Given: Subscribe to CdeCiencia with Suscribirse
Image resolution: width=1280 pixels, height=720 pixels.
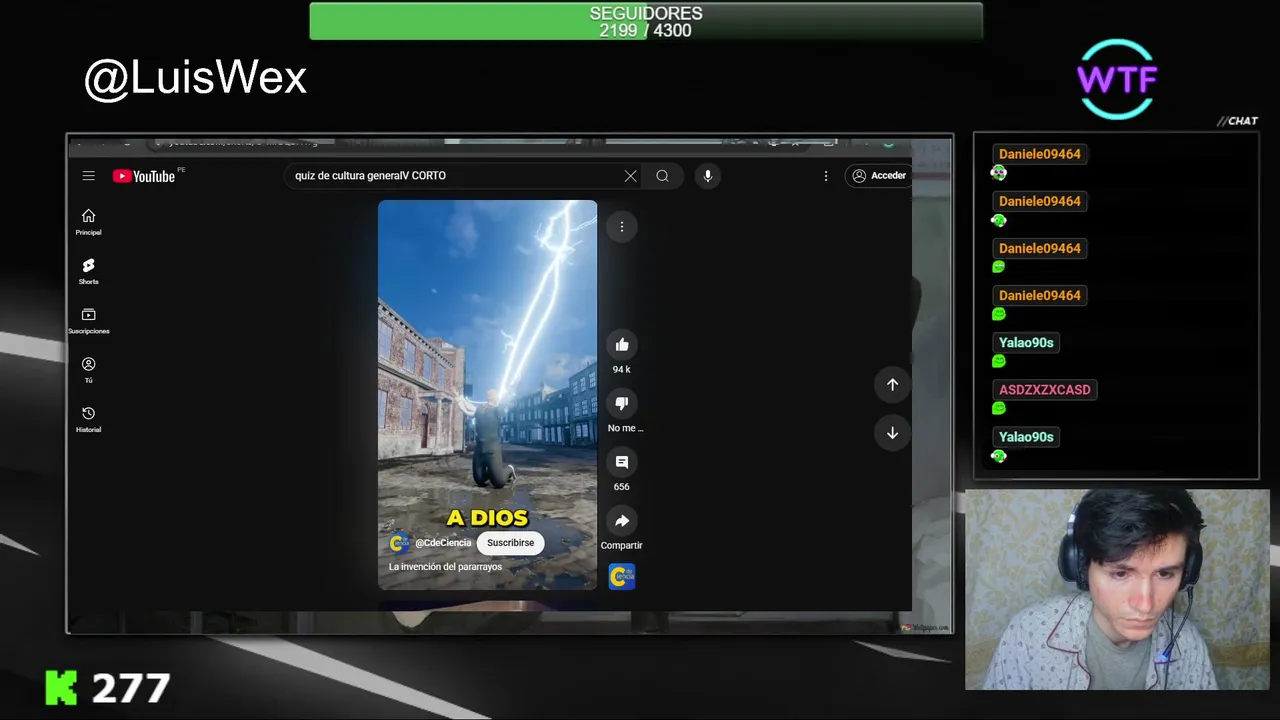Looking at the screenshot, I should coord(510,543).
